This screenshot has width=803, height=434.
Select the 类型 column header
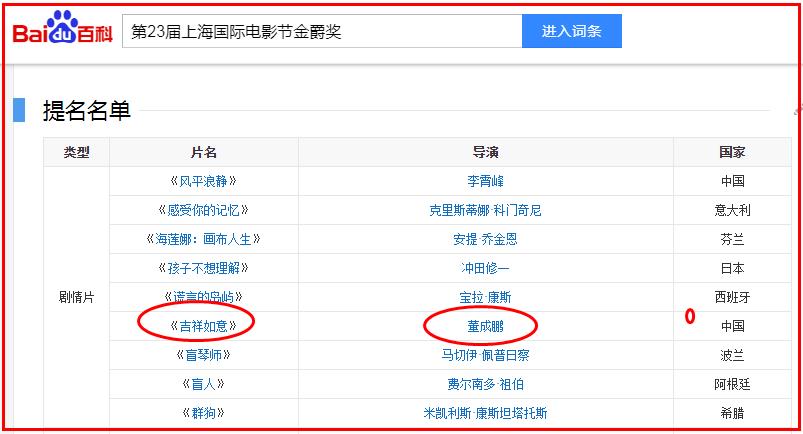(76, 152)
